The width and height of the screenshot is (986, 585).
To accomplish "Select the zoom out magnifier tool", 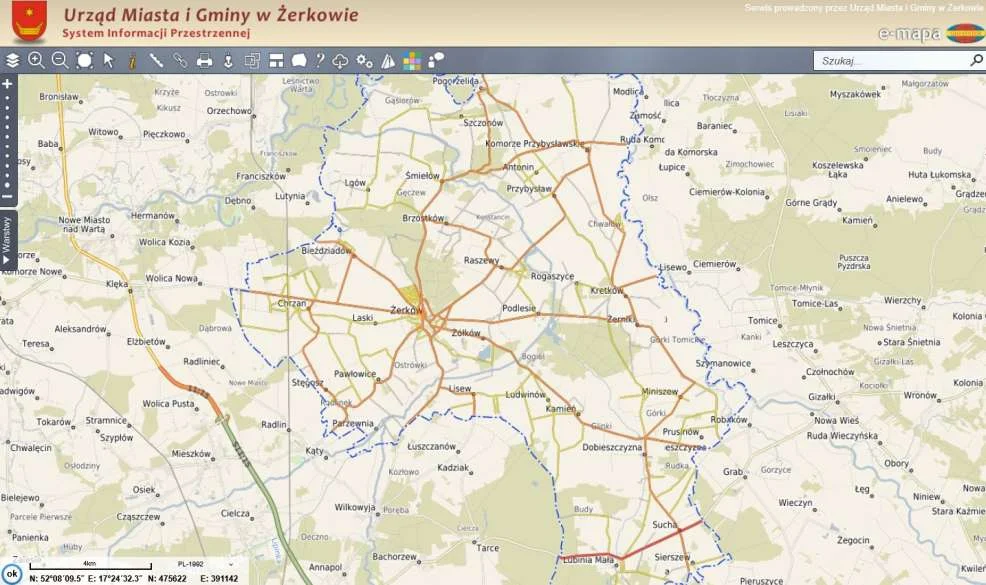I will click(60, 61).
